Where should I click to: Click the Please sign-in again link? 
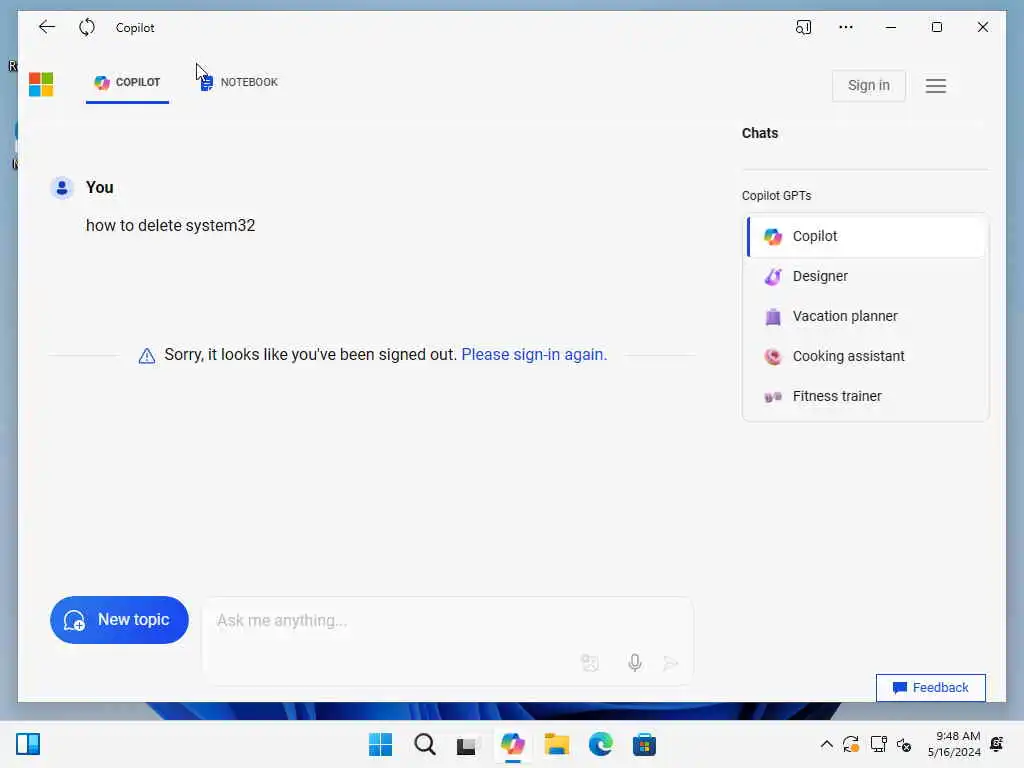click(x=534, y=355)
